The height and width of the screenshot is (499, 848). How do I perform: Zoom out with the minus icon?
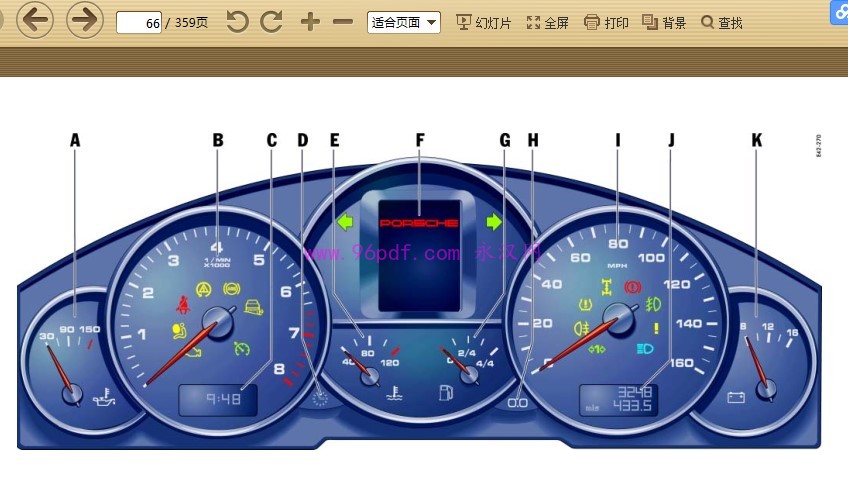click(343, 22)
